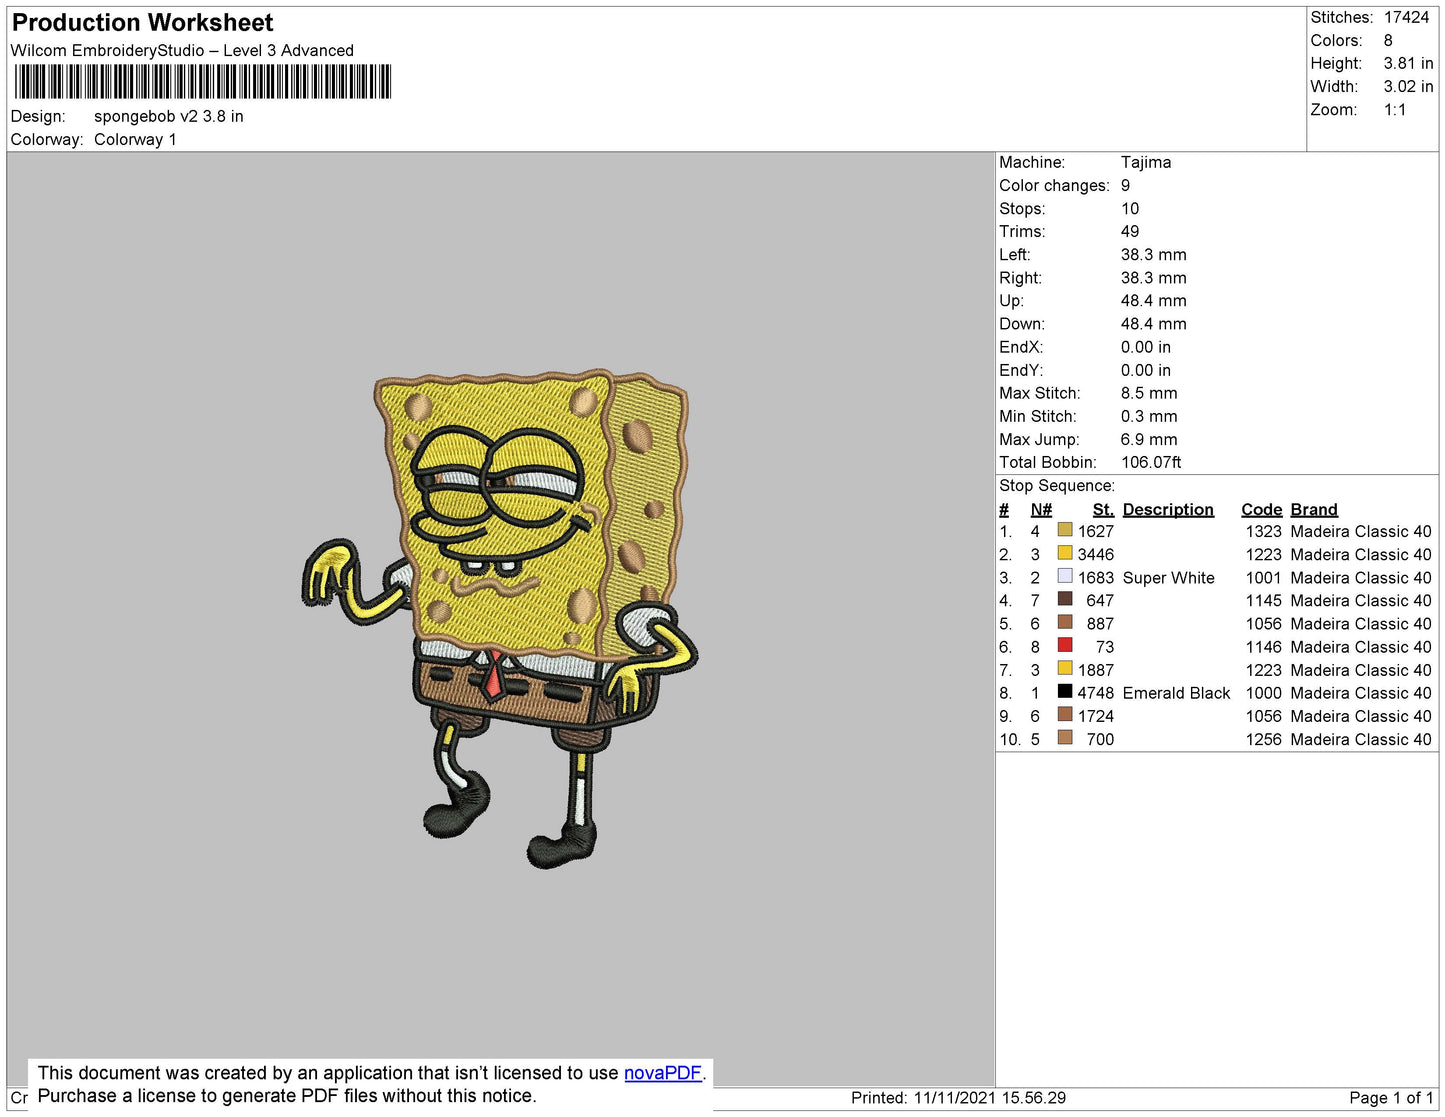Viewport: 1445px width, 1117px height.
Task: Click the SpongeBob embroidery design preview
Action: [501, 616]
